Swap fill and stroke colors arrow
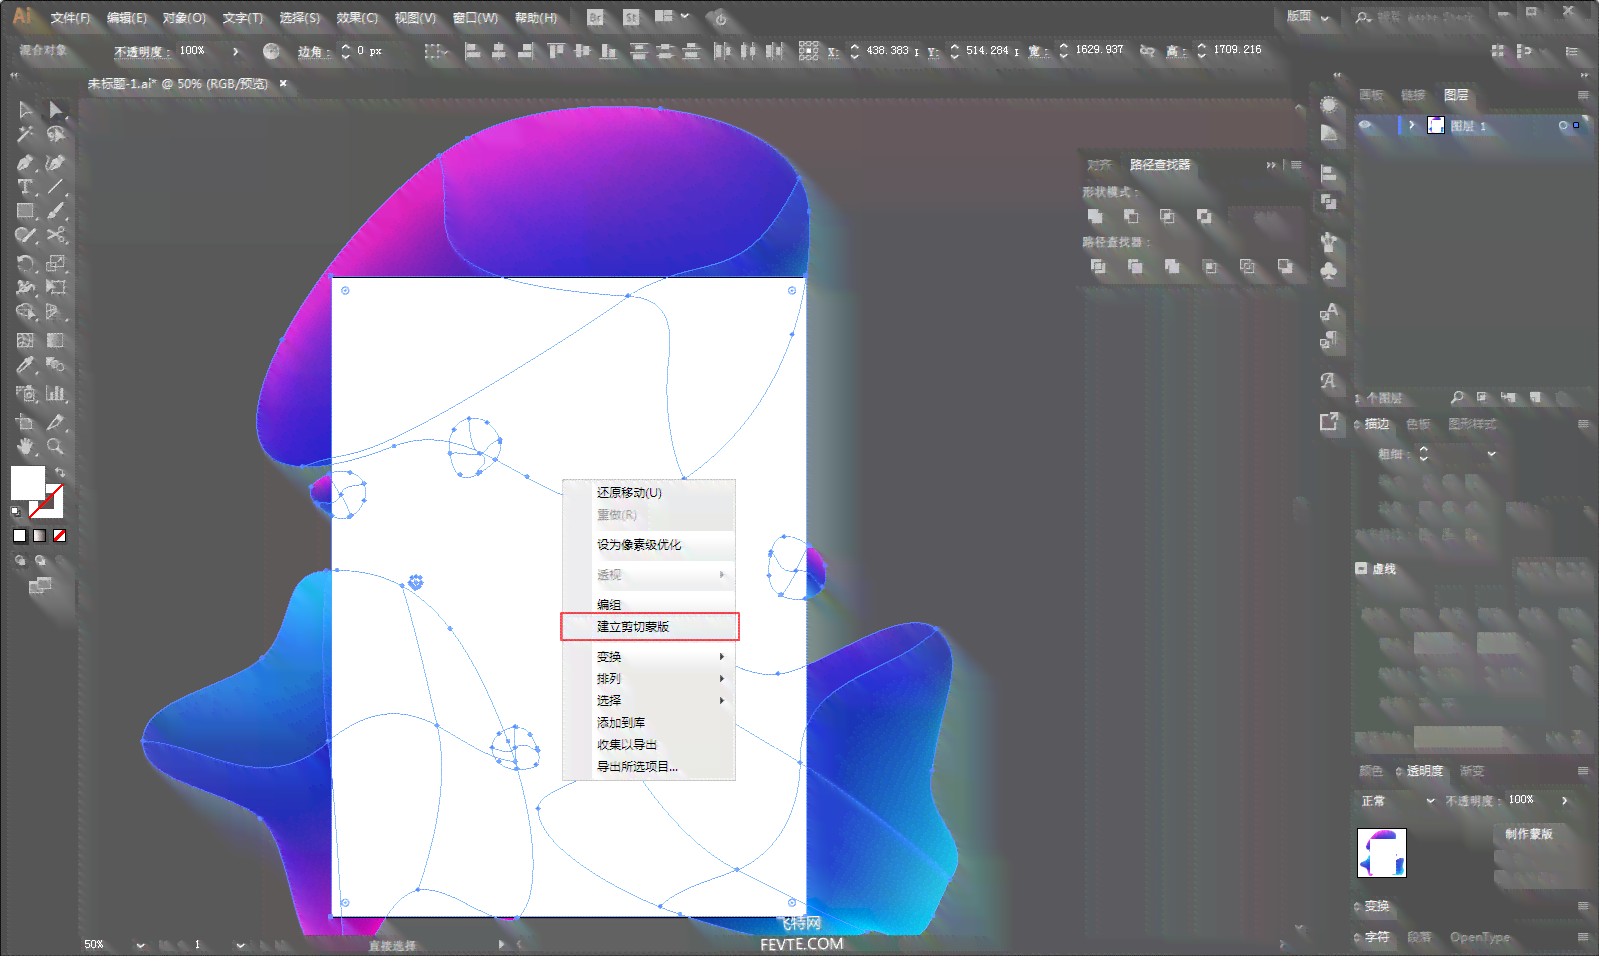 pyautogui.click(x=60, y=473)
